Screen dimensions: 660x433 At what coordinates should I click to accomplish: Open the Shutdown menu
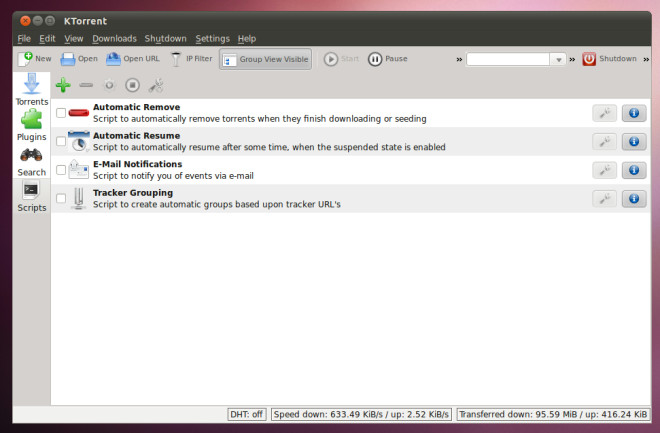[x=165, y=39]
